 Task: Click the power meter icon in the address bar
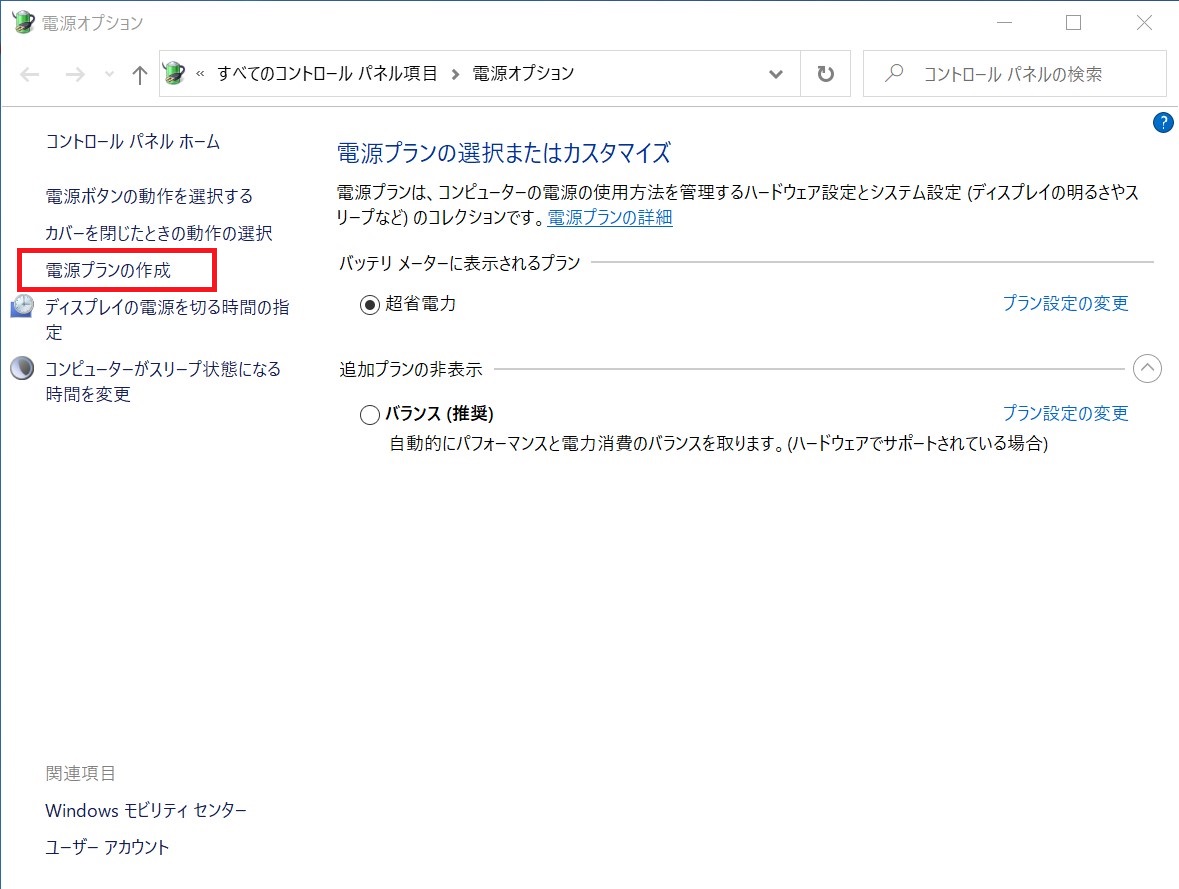coord(173,73)
